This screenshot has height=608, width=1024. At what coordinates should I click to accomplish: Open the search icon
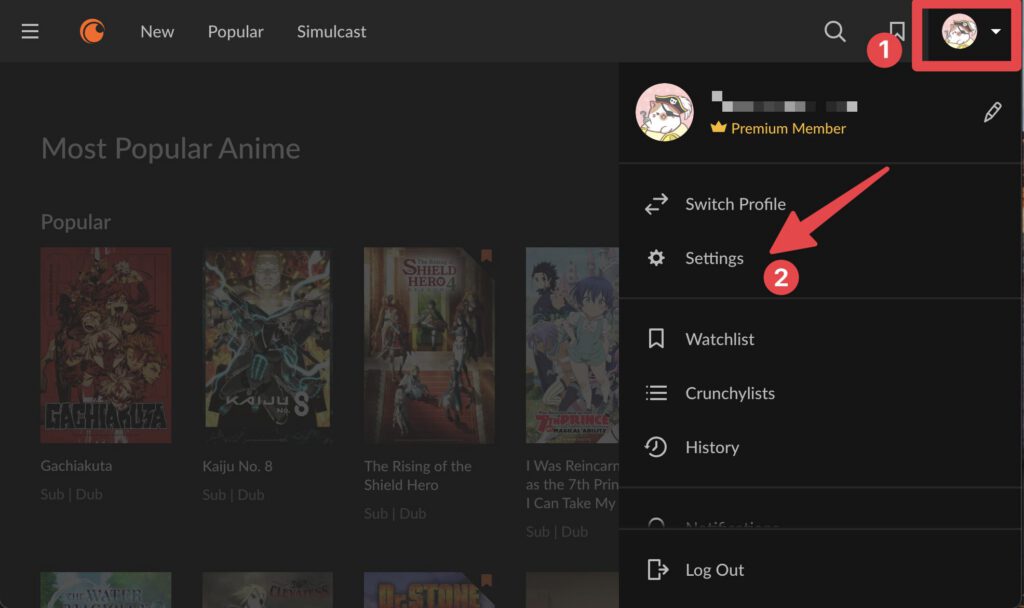(x=835, y=31)
